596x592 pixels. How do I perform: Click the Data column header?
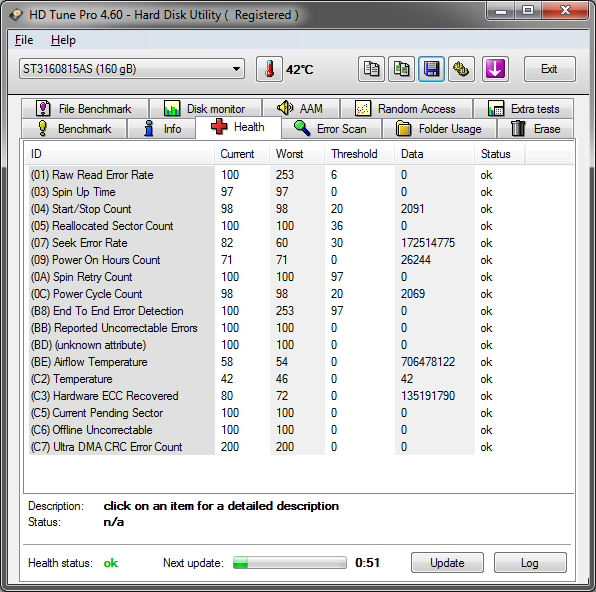[434, 154]
